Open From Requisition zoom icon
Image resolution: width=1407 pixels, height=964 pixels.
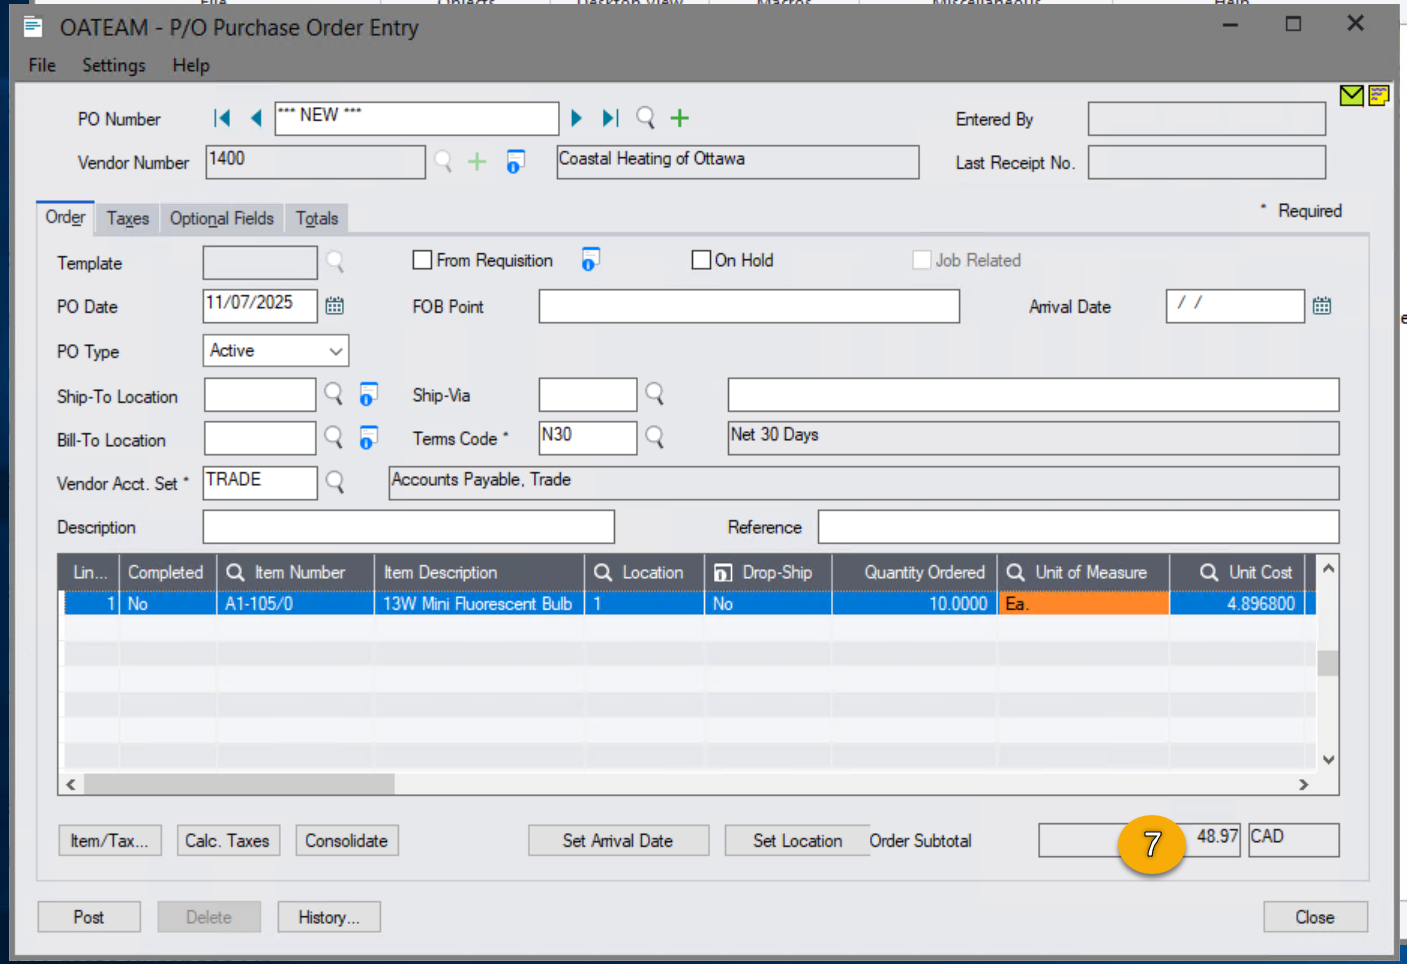click(x=591, y=260)
